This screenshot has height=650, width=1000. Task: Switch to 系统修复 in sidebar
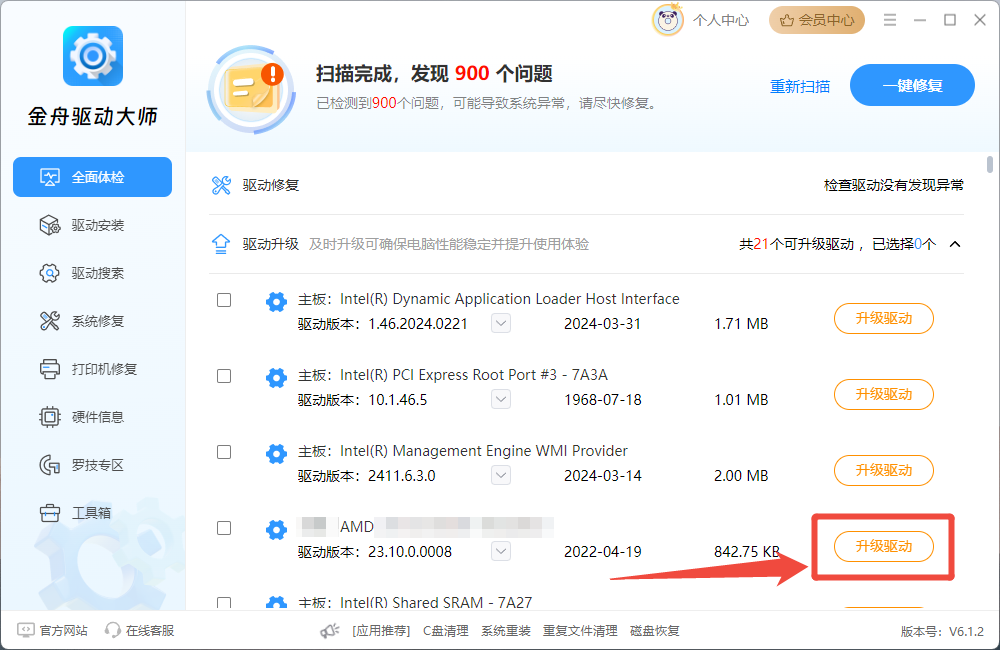click(92, 321)
